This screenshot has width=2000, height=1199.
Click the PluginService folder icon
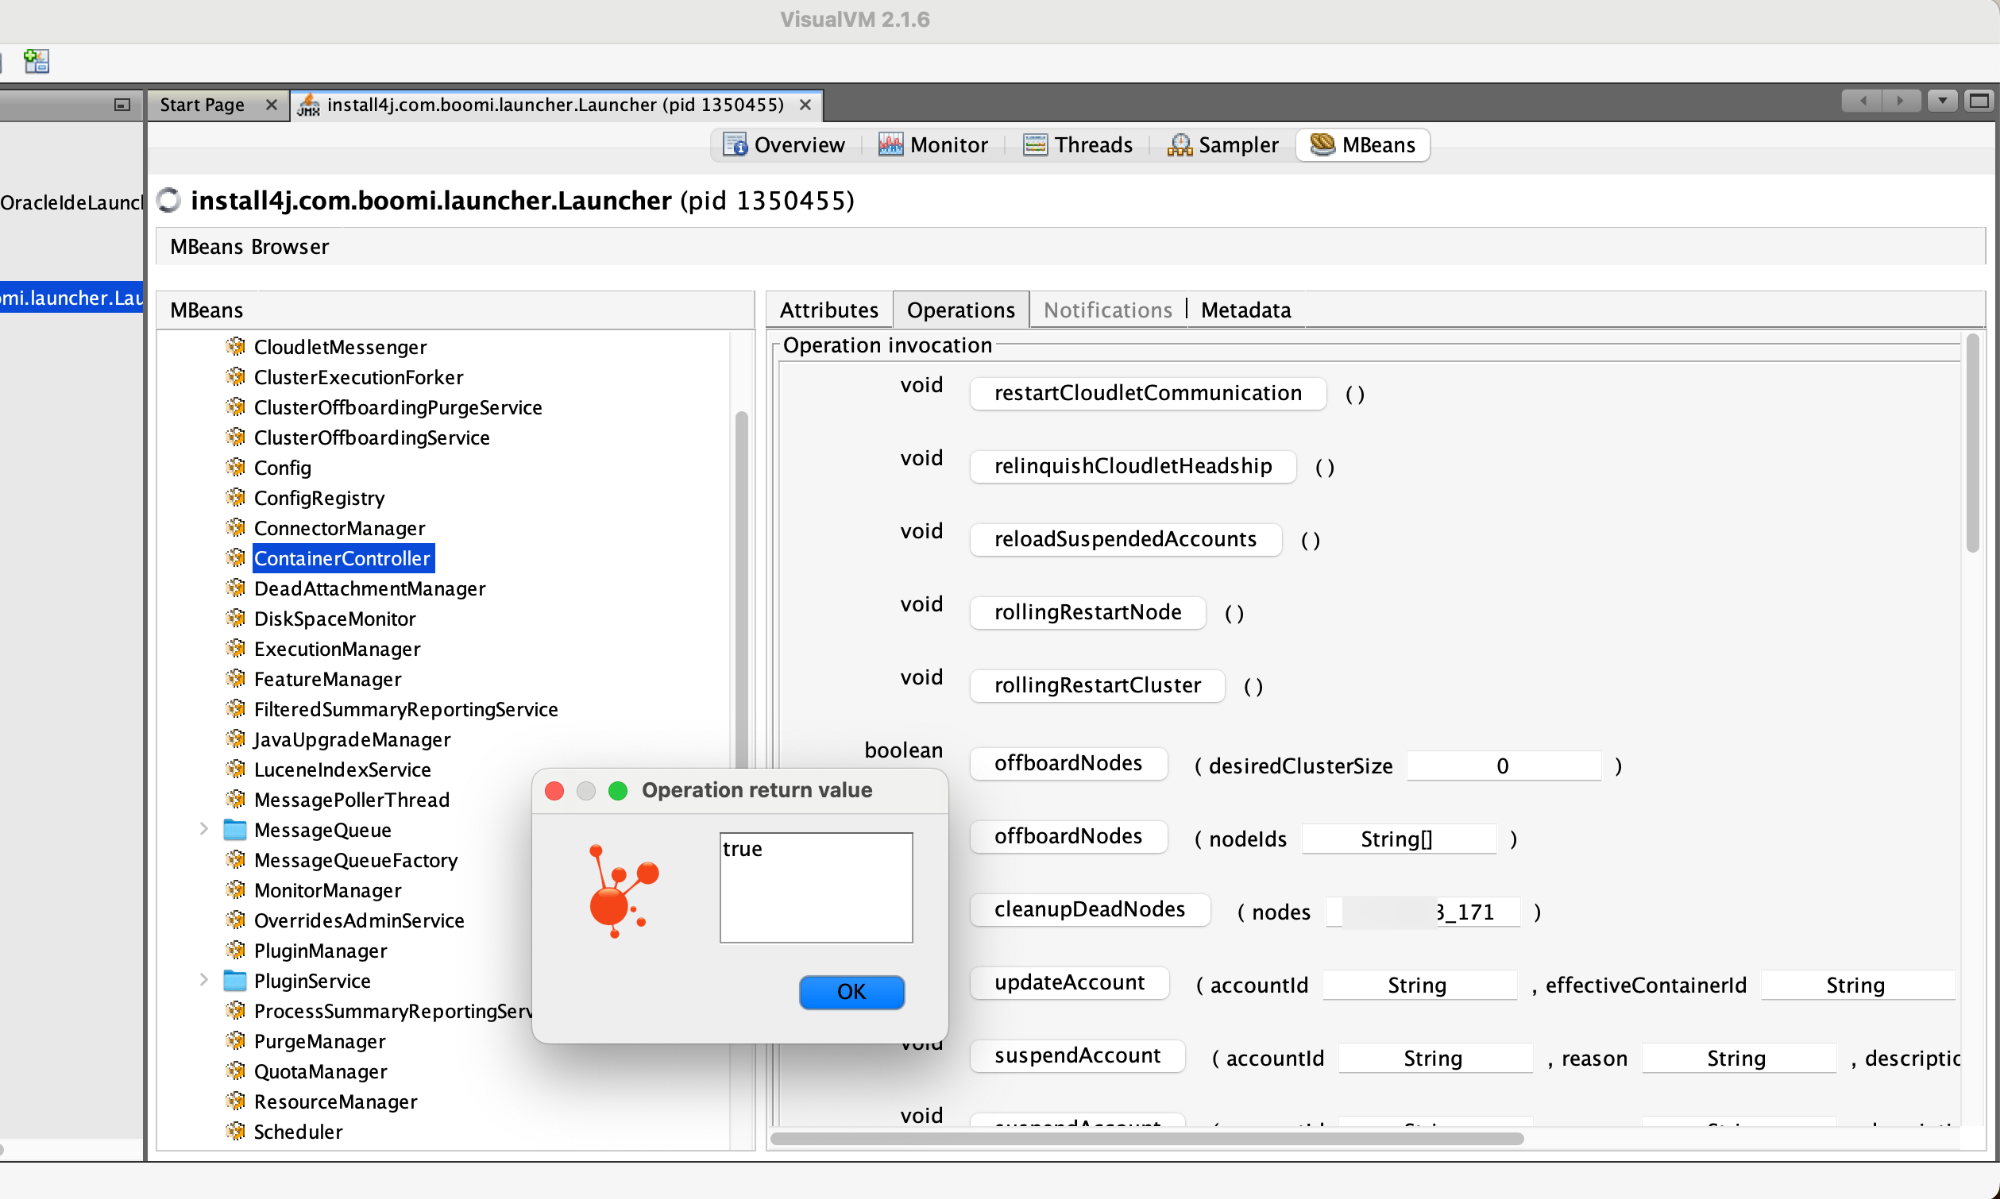pyautogui.click(x=235, y=980)
